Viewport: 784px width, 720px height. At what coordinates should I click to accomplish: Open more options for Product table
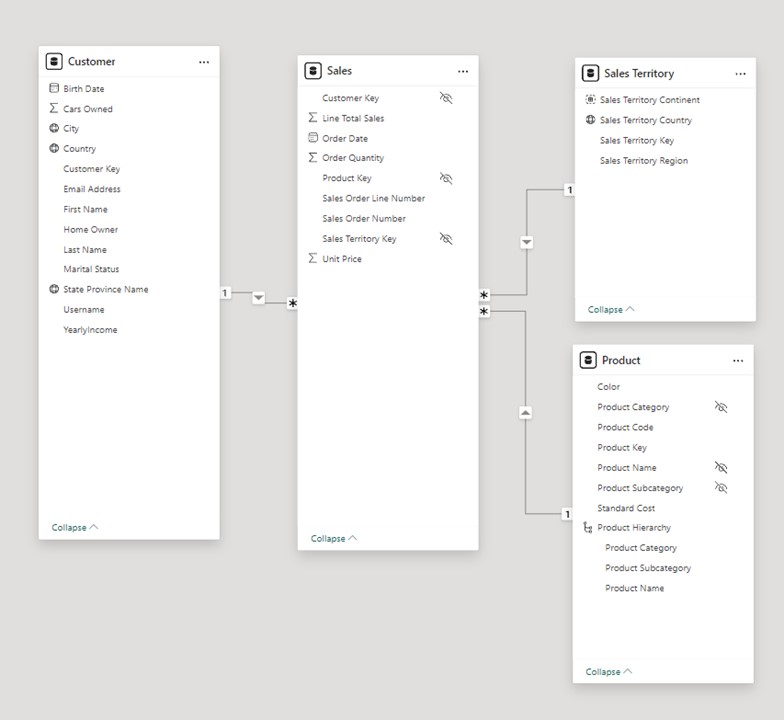coord(738,361)
